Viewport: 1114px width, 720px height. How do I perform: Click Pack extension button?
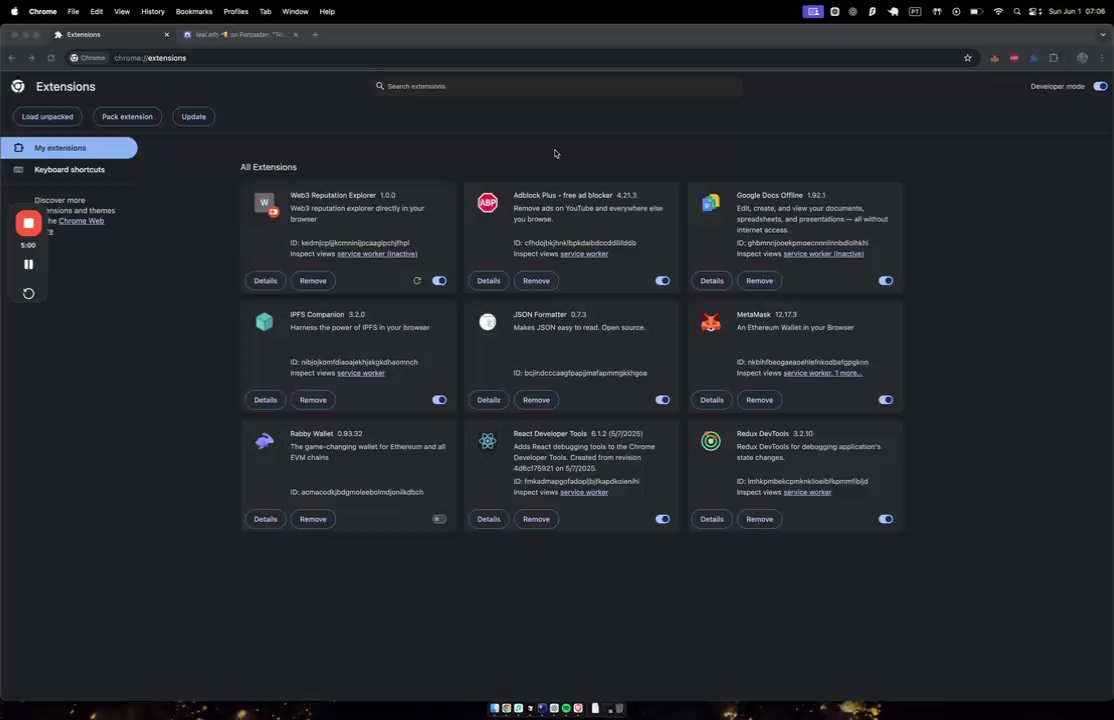(127, 117)
